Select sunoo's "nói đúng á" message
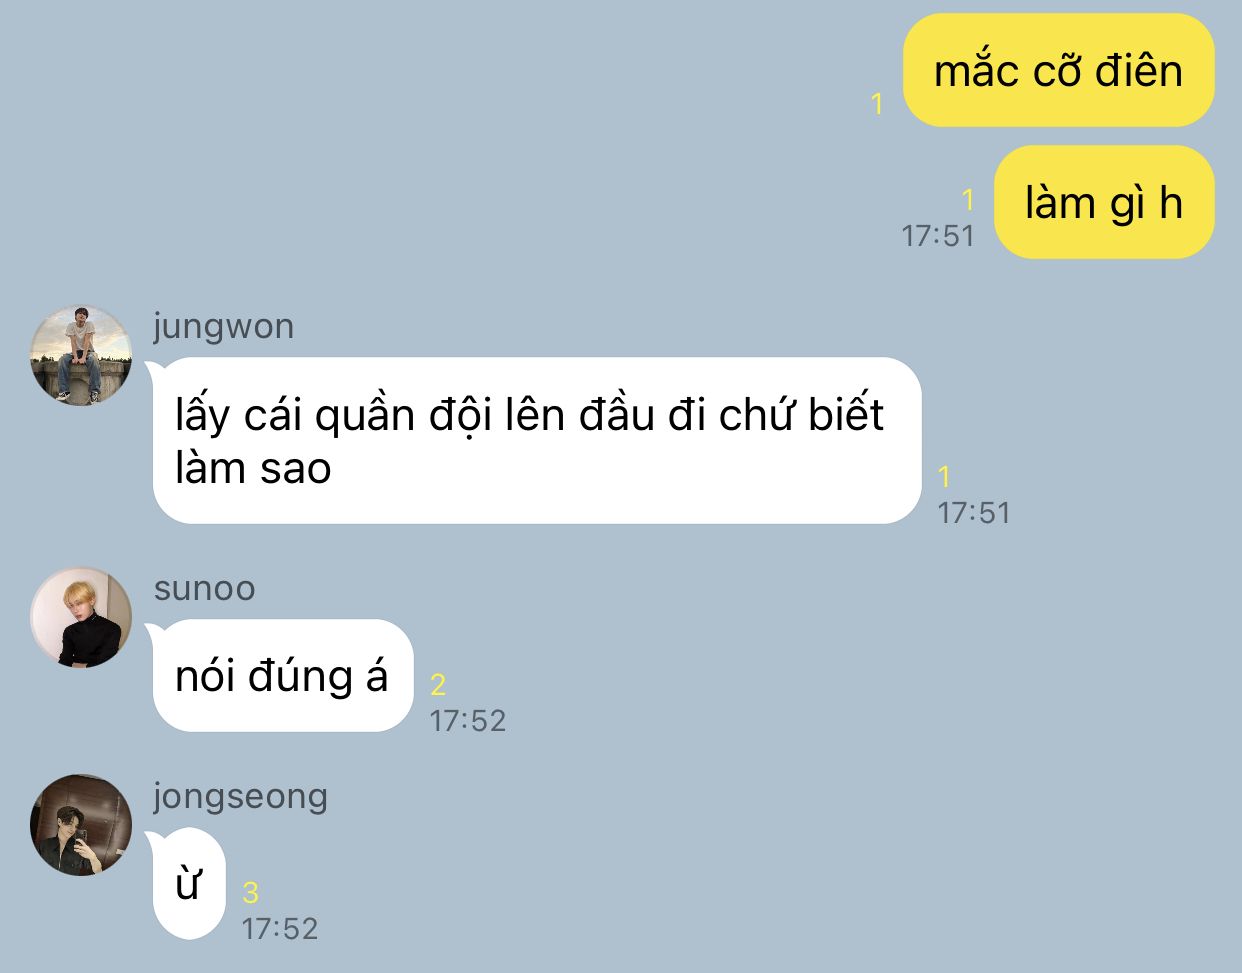 click(282, 676)
